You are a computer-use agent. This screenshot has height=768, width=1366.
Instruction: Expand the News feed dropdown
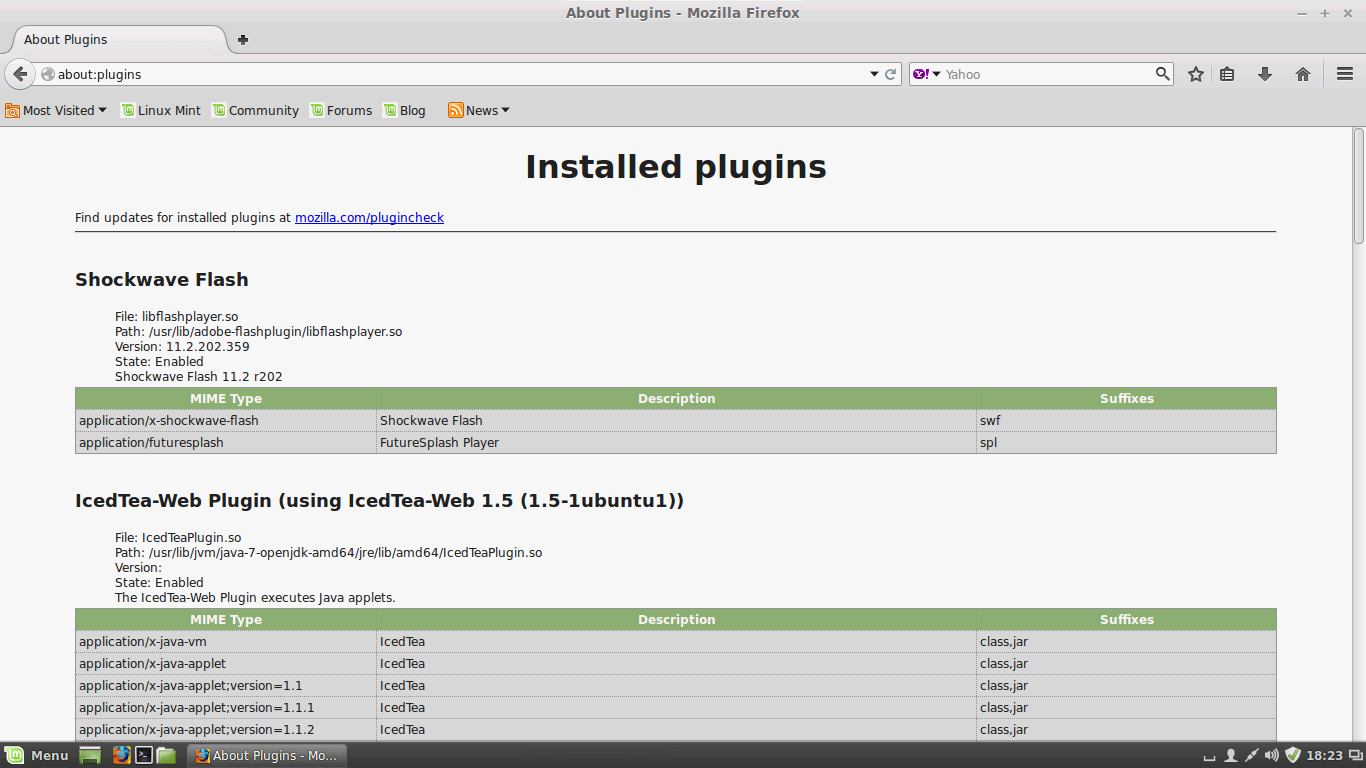click(479, 110)
